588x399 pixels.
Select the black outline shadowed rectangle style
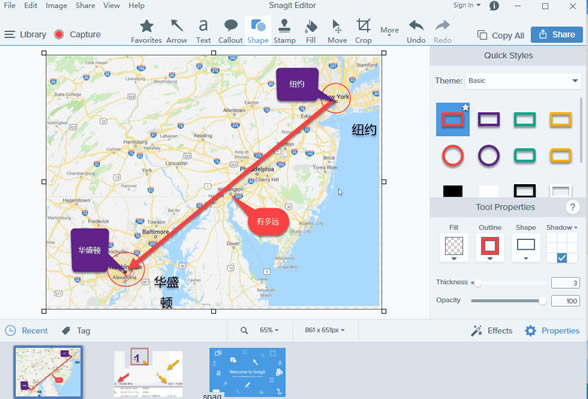click(x=525, y=191)
